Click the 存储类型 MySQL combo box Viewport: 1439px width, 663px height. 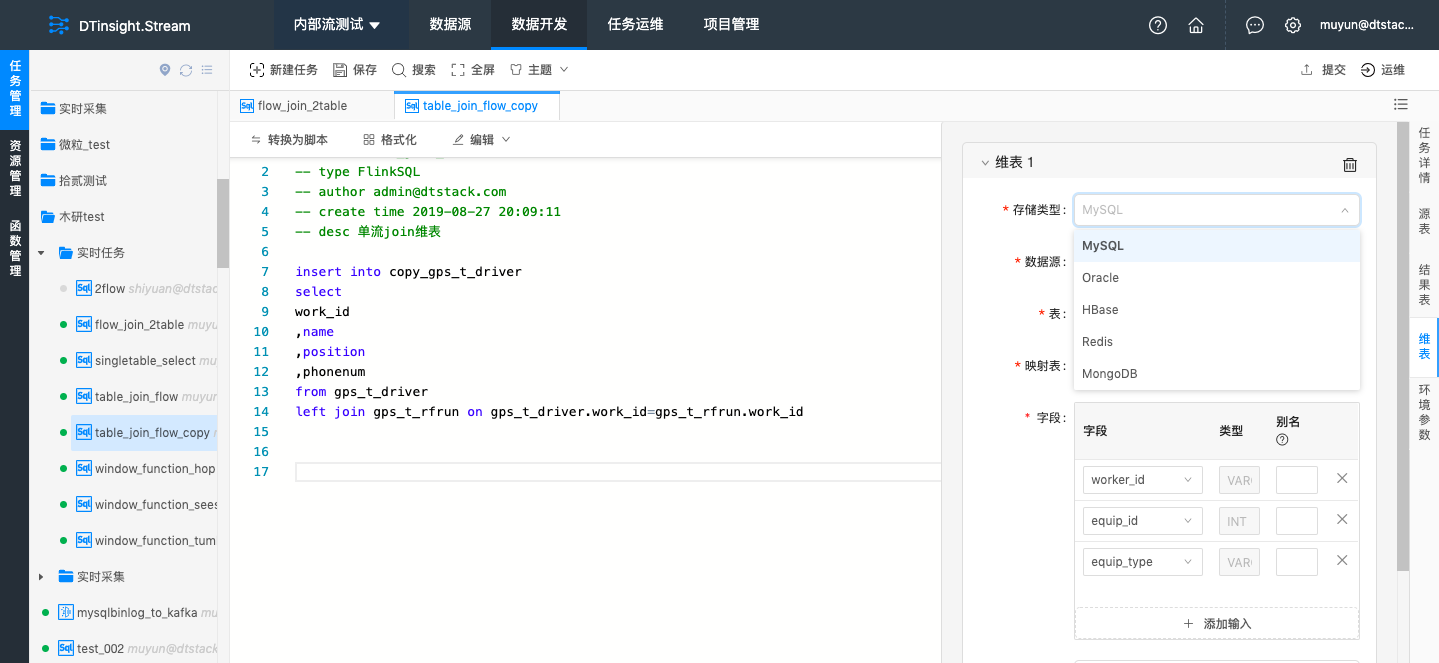point(1216,210)
